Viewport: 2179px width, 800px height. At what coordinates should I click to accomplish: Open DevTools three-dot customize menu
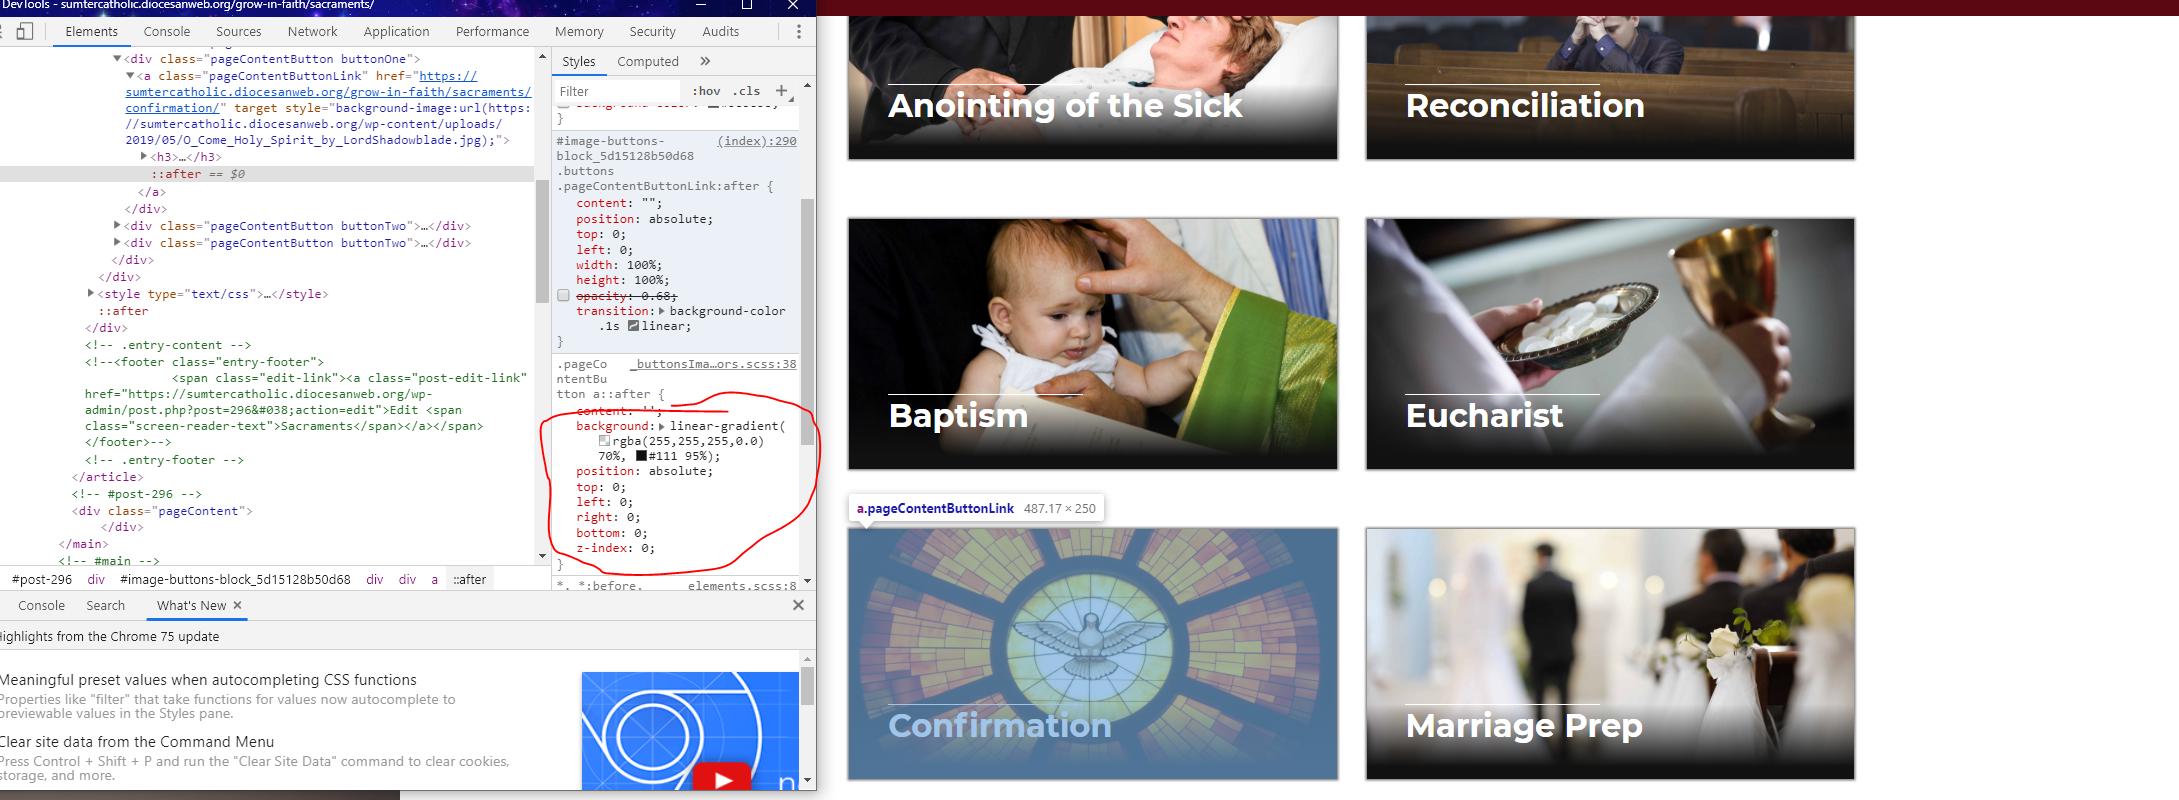798,32
